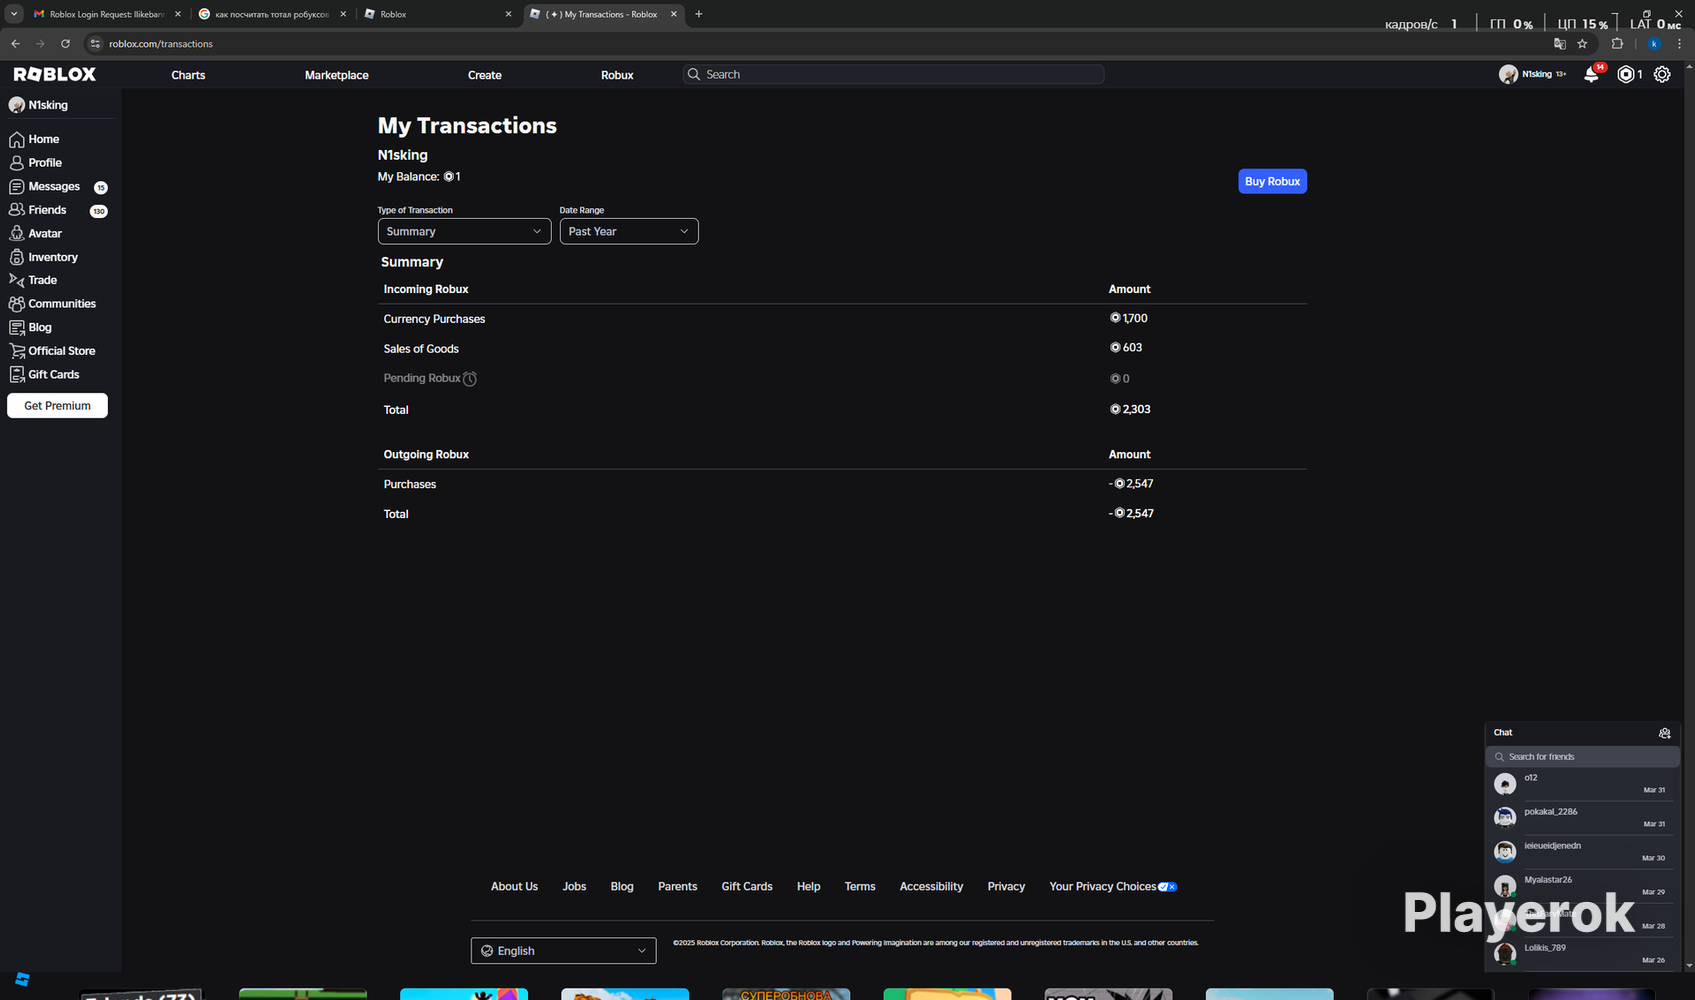Open Charts in the top navigation
Screen dimensions: 1695x1000
[x=188, y=75]
